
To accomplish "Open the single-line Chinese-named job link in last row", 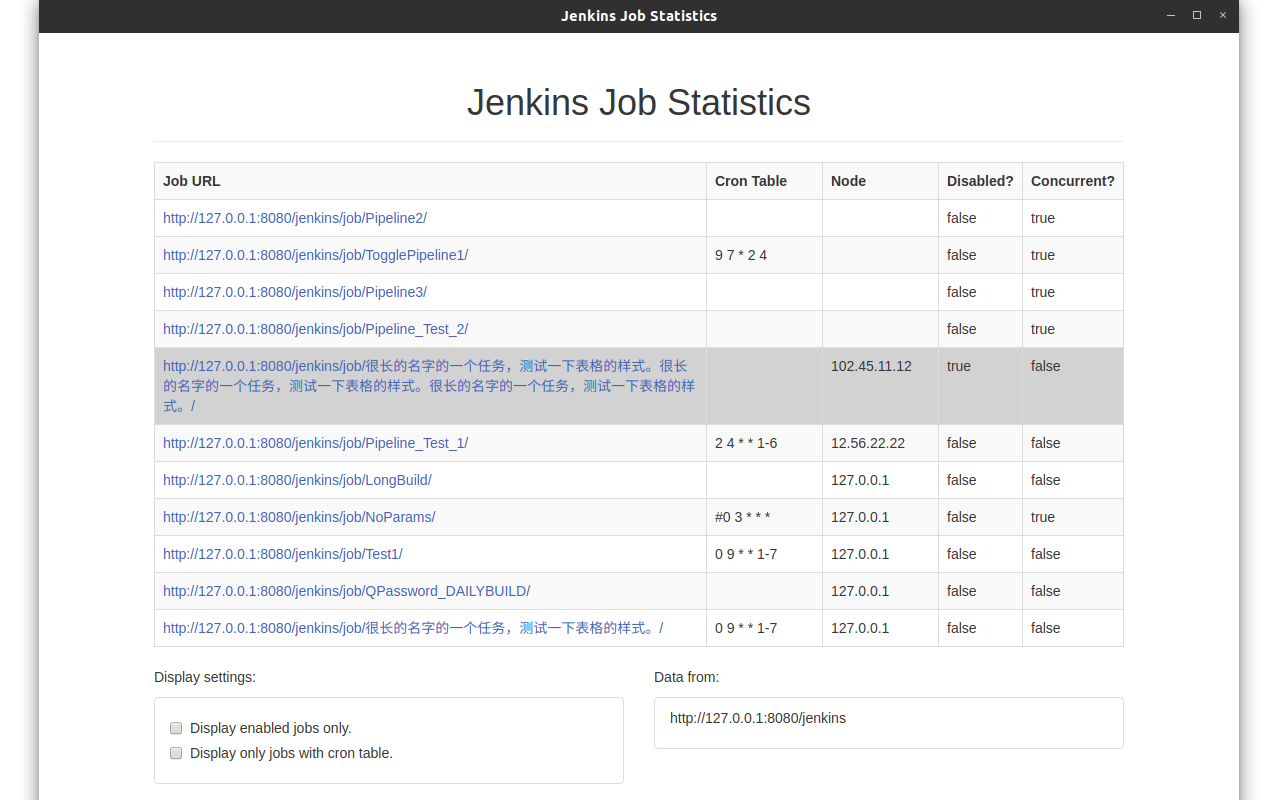I will tap(413, 628).
